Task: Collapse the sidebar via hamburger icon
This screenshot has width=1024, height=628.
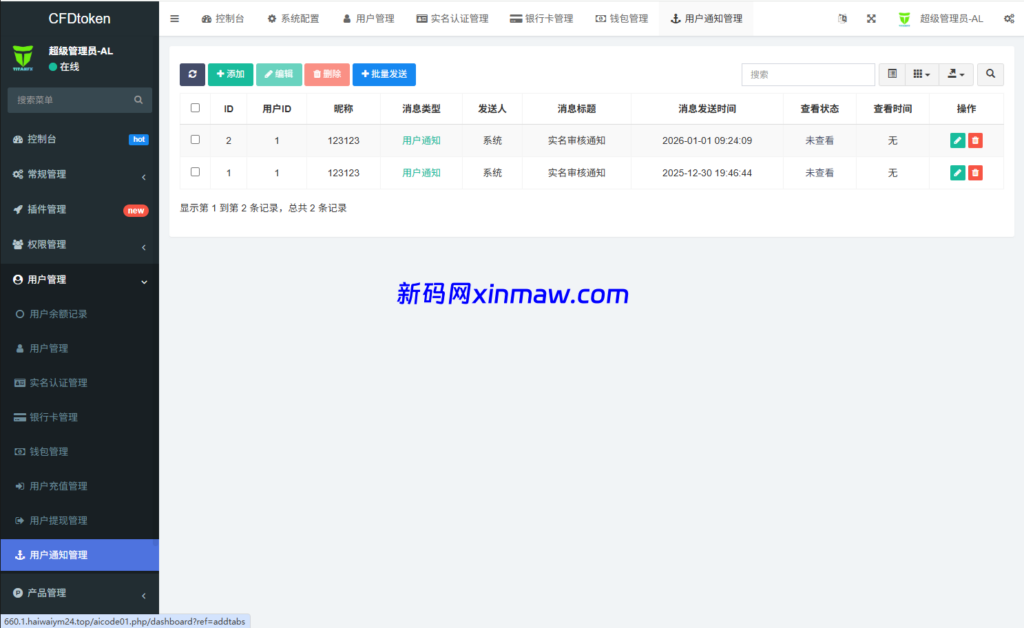Action: (x=174, y=18)
